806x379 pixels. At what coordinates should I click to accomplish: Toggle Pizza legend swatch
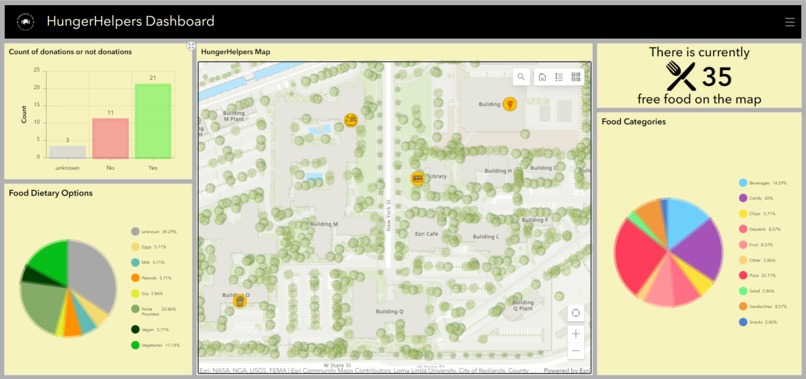[743, 276]
